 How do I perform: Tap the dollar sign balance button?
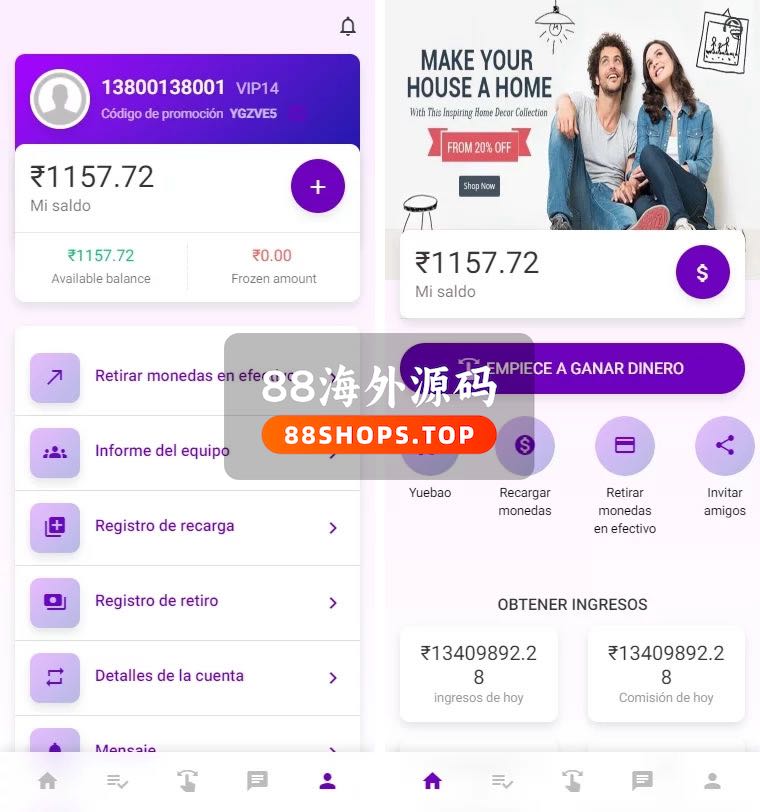[x=702, y=272]
